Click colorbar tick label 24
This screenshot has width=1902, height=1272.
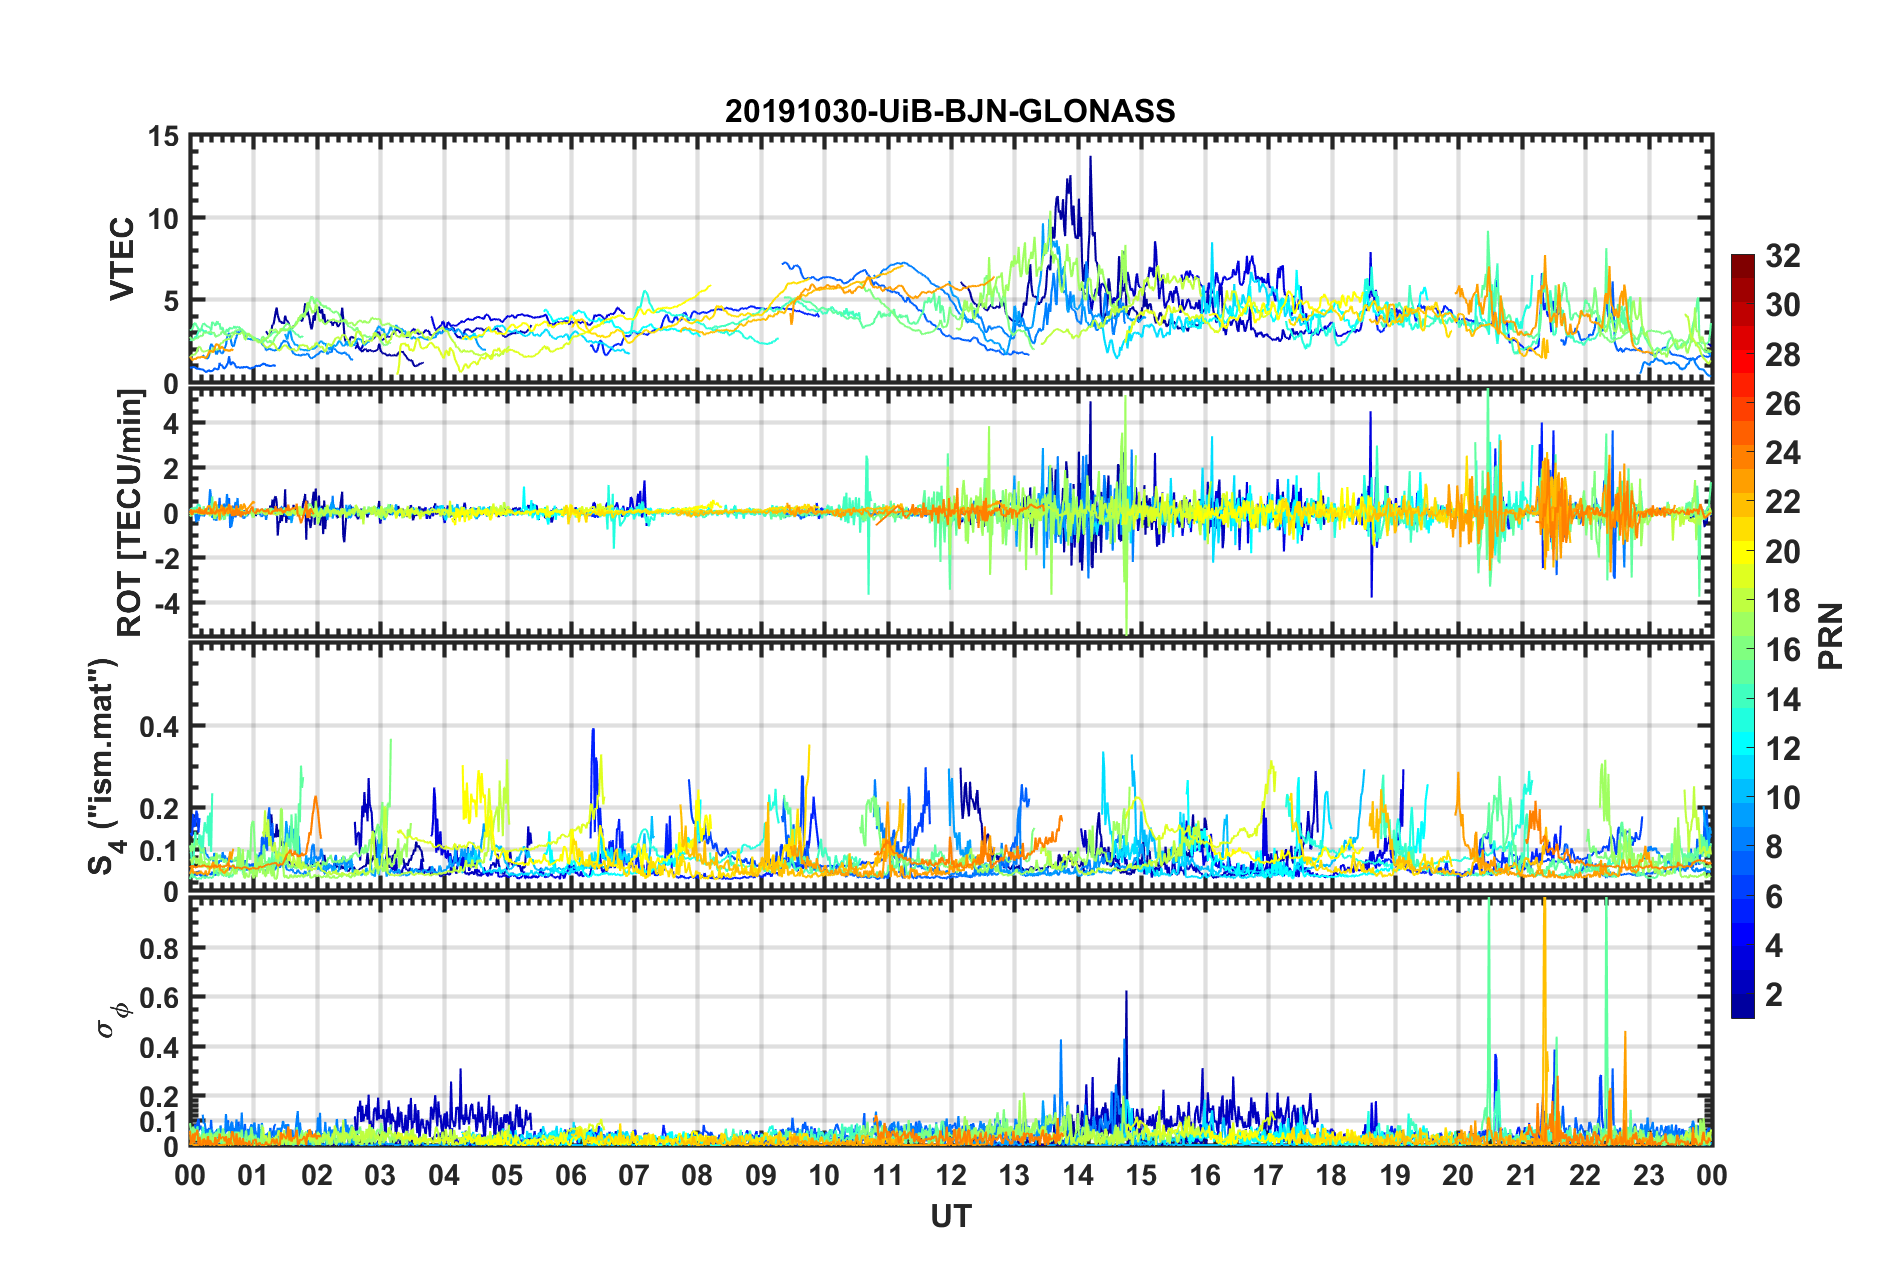click(x=1783, y=453)
